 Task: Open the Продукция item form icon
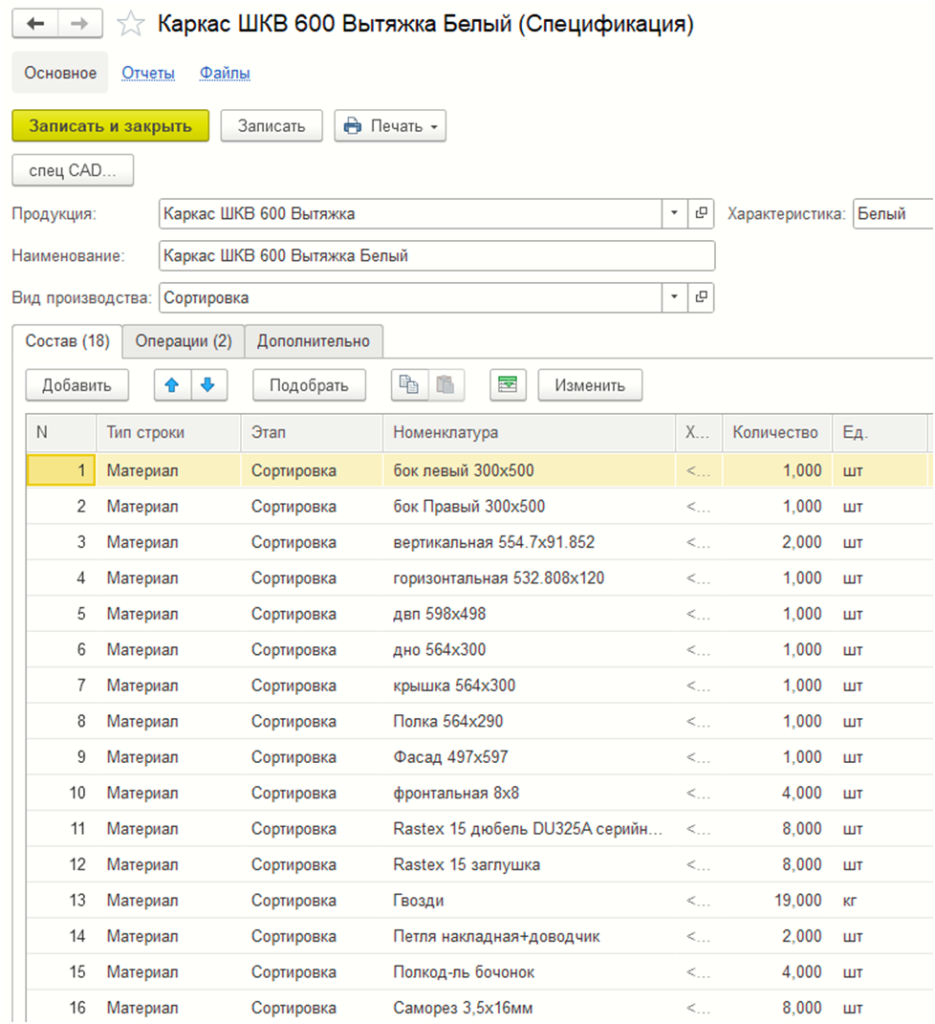(701, 214)
